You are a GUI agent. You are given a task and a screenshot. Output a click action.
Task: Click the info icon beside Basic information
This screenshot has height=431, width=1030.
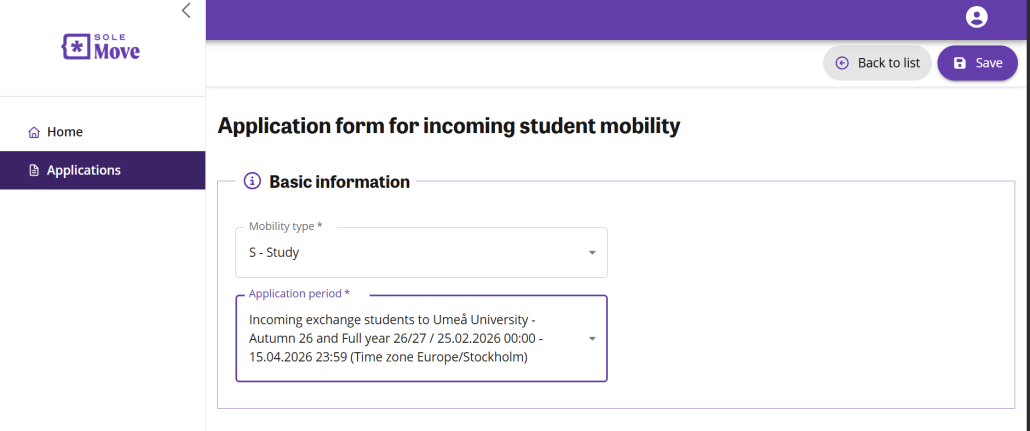coord(252,182)
